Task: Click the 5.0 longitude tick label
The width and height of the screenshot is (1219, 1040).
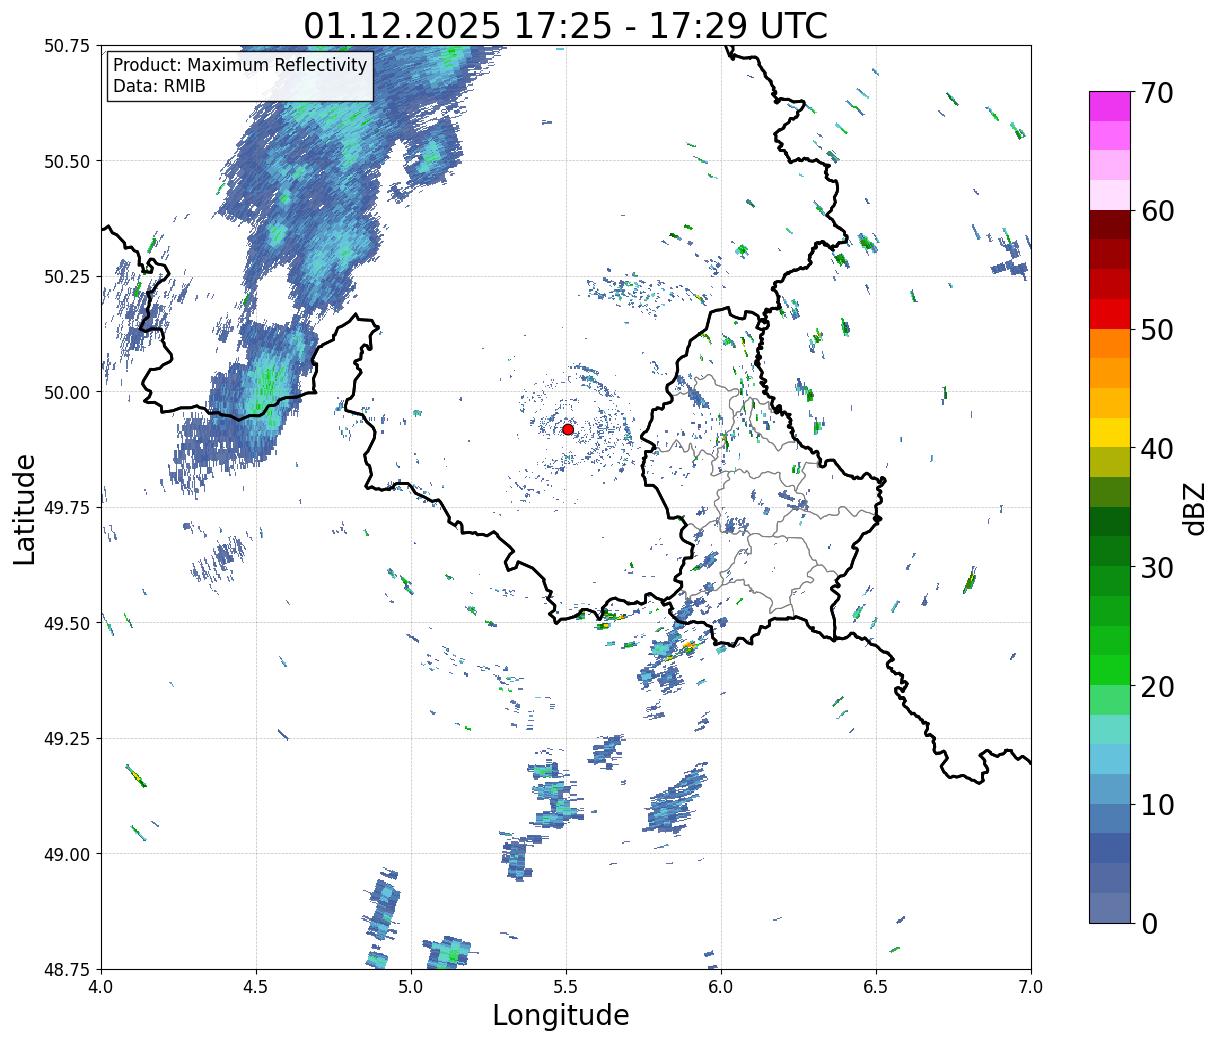Action: pyautogui.click(x=411, y=987)
